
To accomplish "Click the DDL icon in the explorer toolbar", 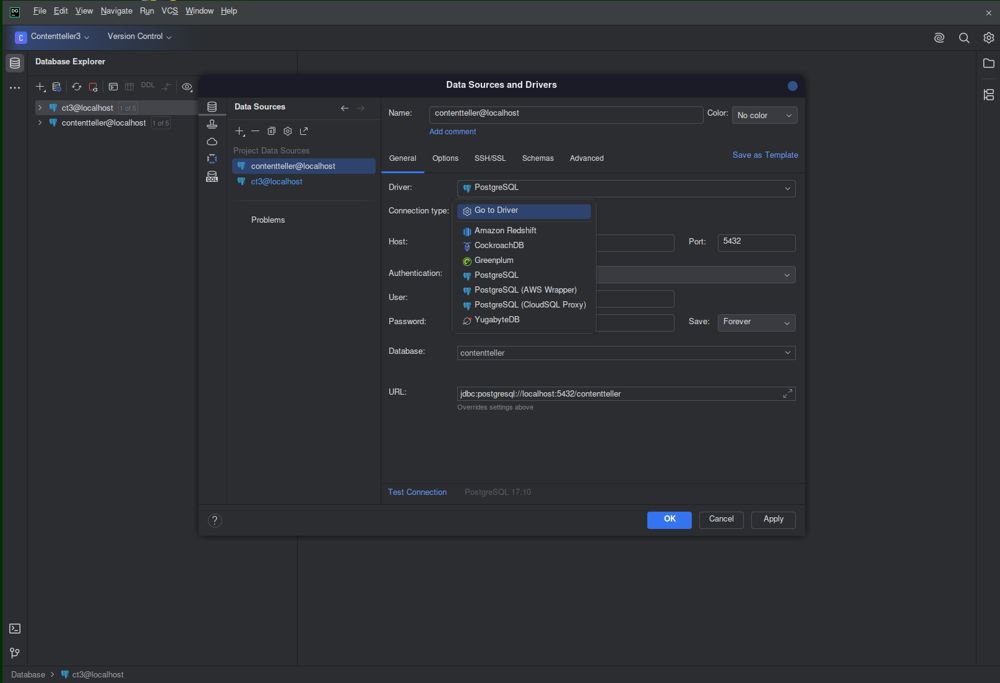I will pos(147,85).
